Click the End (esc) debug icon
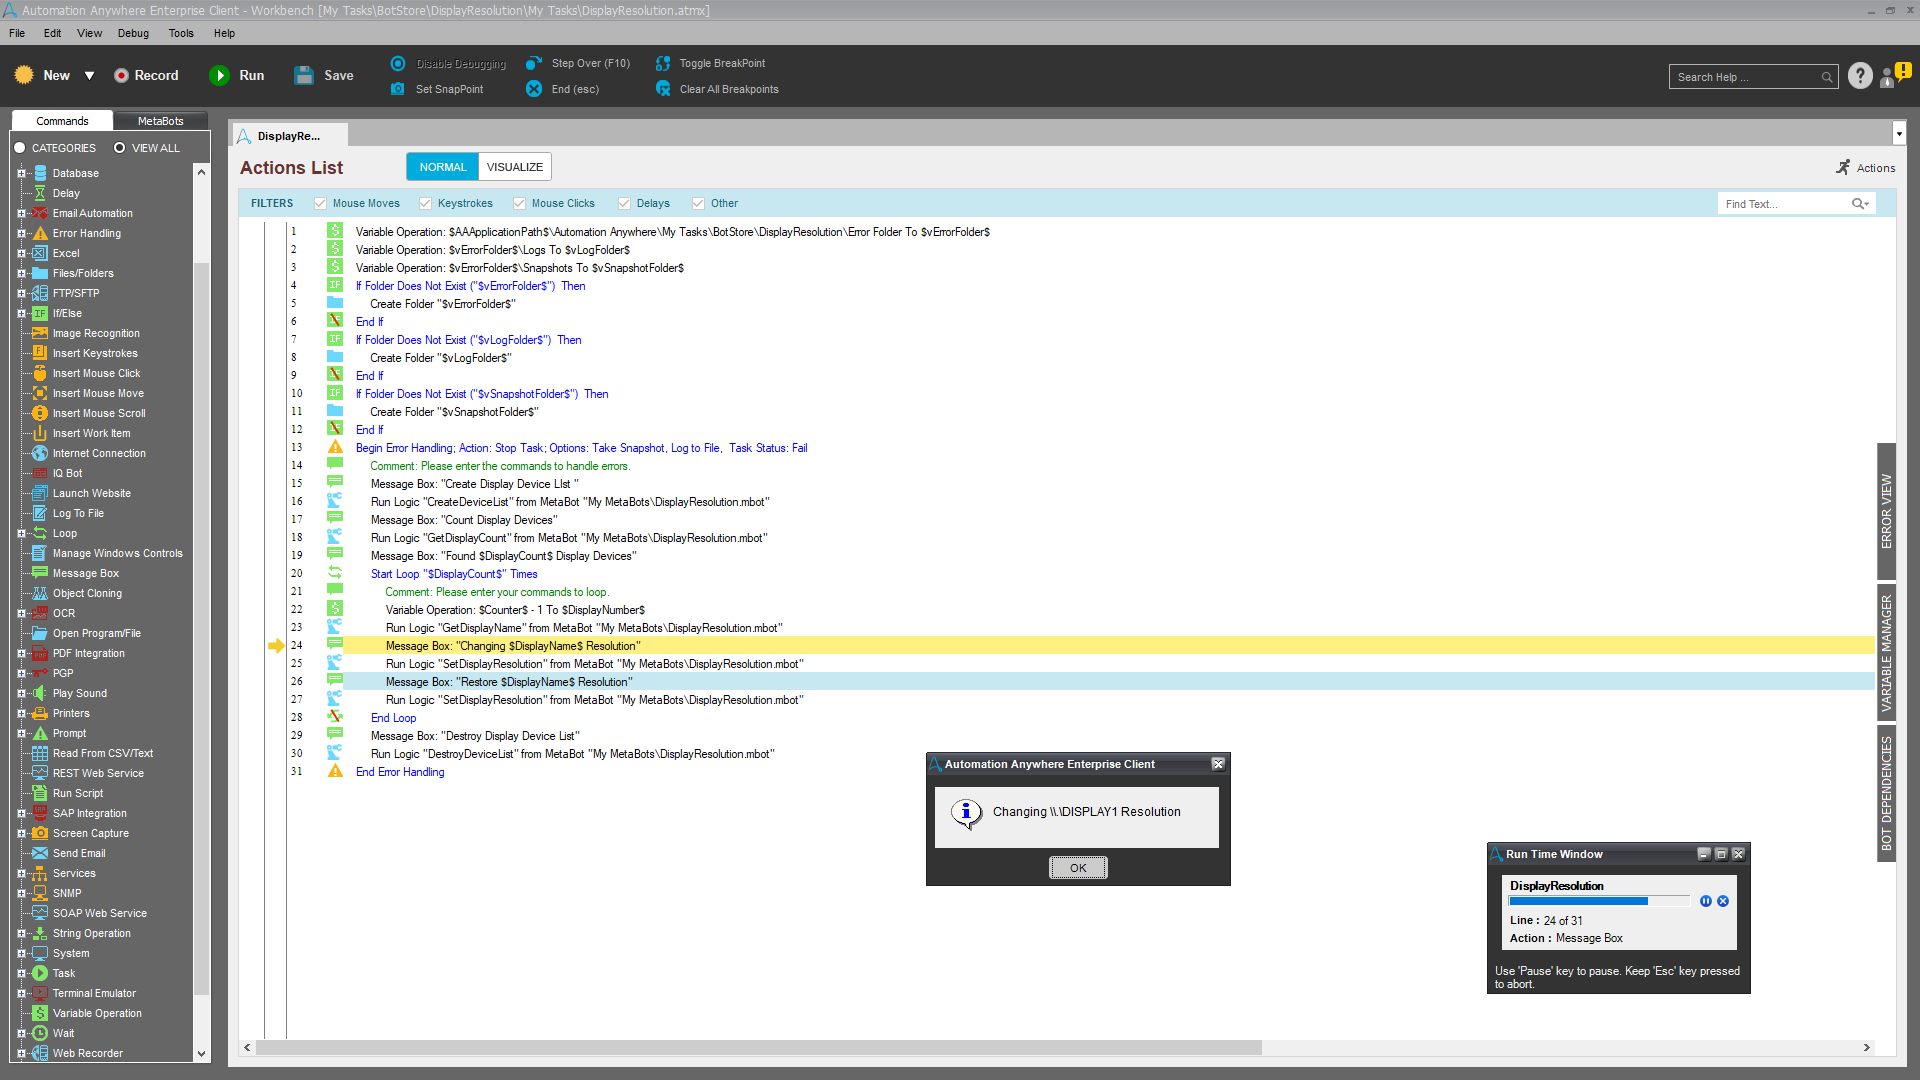 pyautogui.click(x=534, y=89)
